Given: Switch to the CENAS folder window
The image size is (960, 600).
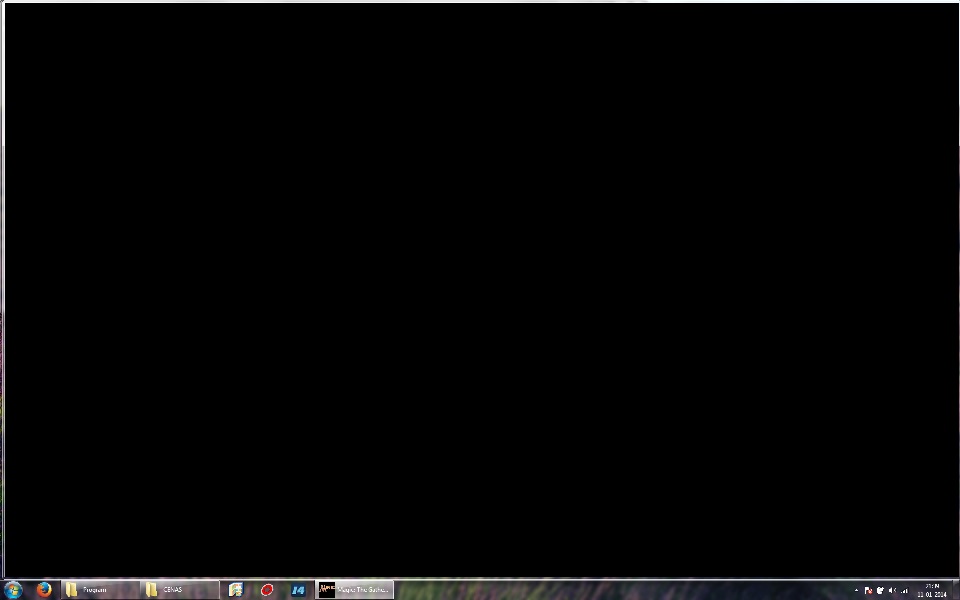Looking at the screenshot, I should [180, 590].
